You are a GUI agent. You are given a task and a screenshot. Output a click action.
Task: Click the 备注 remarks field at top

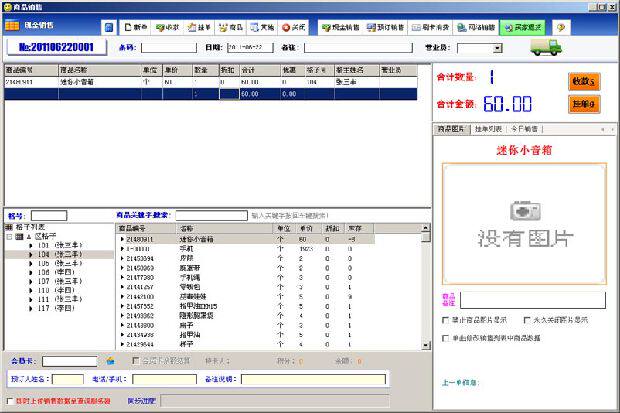tap(358, 48)
